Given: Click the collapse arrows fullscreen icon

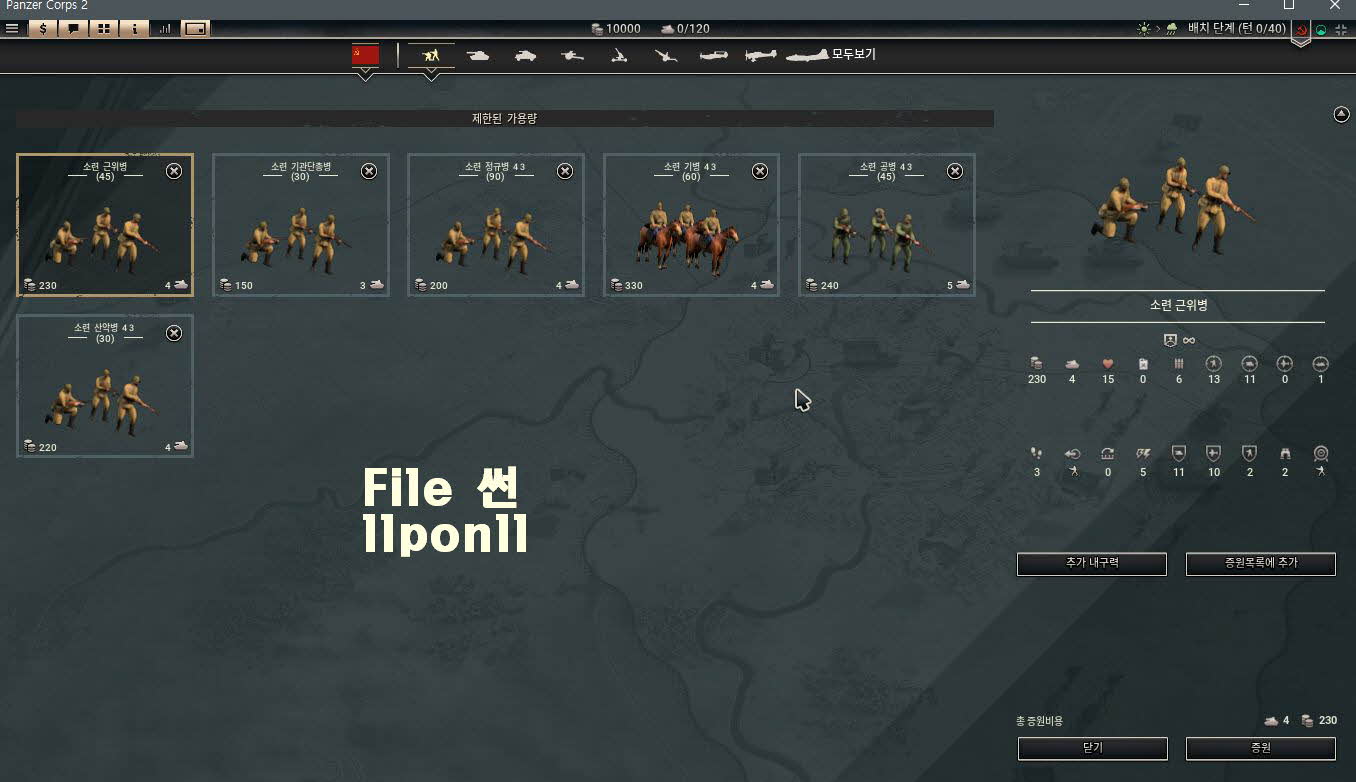Looking at the screenshot, I should (x=1342, y=30).
